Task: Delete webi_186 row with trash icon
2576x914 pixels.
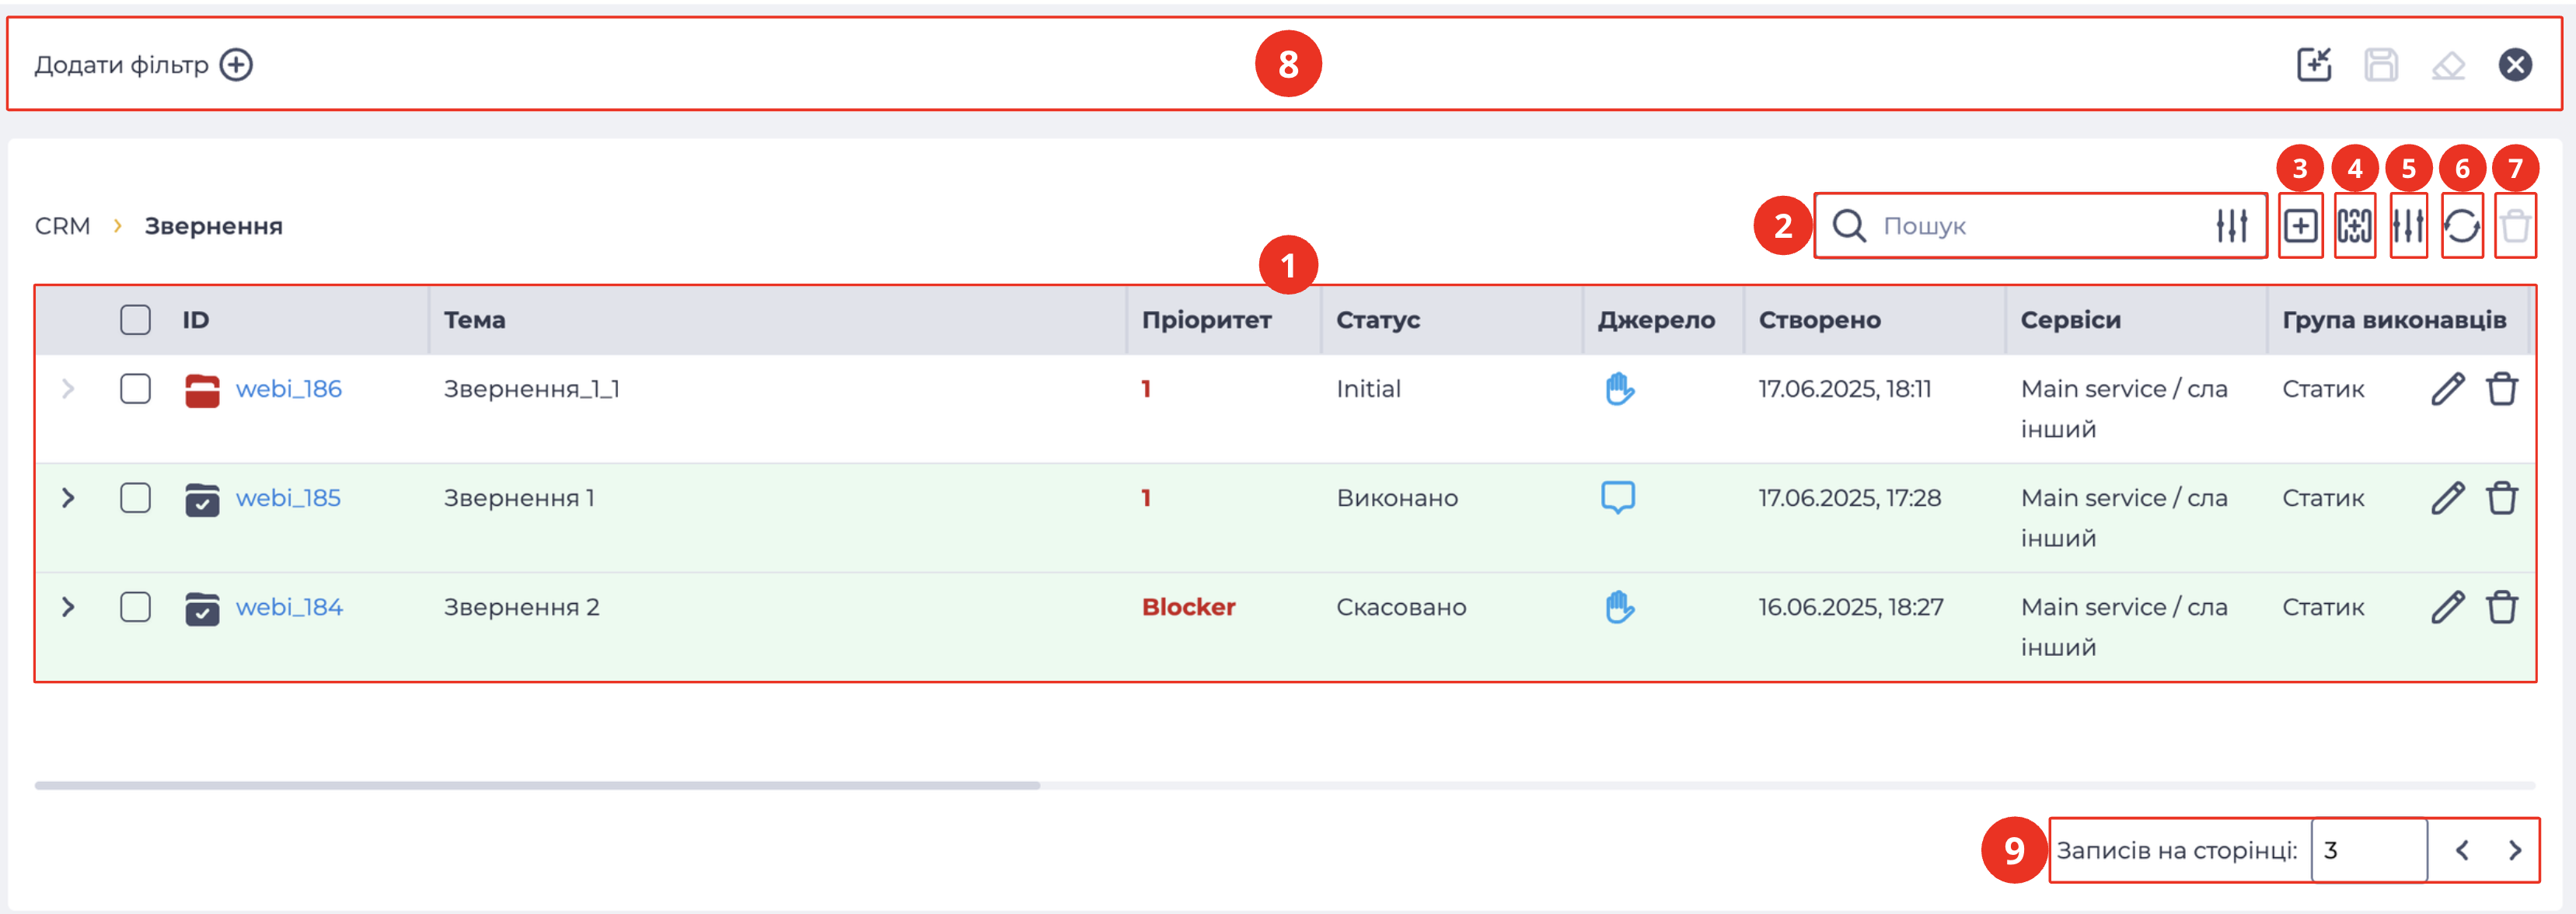Action: [2501, 389]
